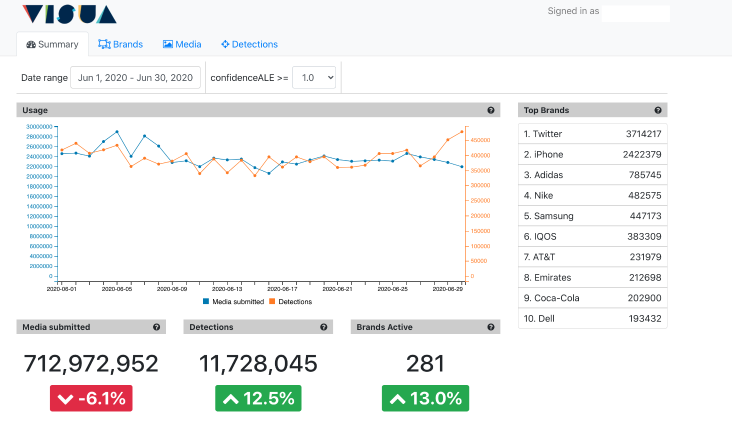Viewport: 732px width, 436px height.
Task: Click the Brands tab icon
Action: (x=104, y=44)
